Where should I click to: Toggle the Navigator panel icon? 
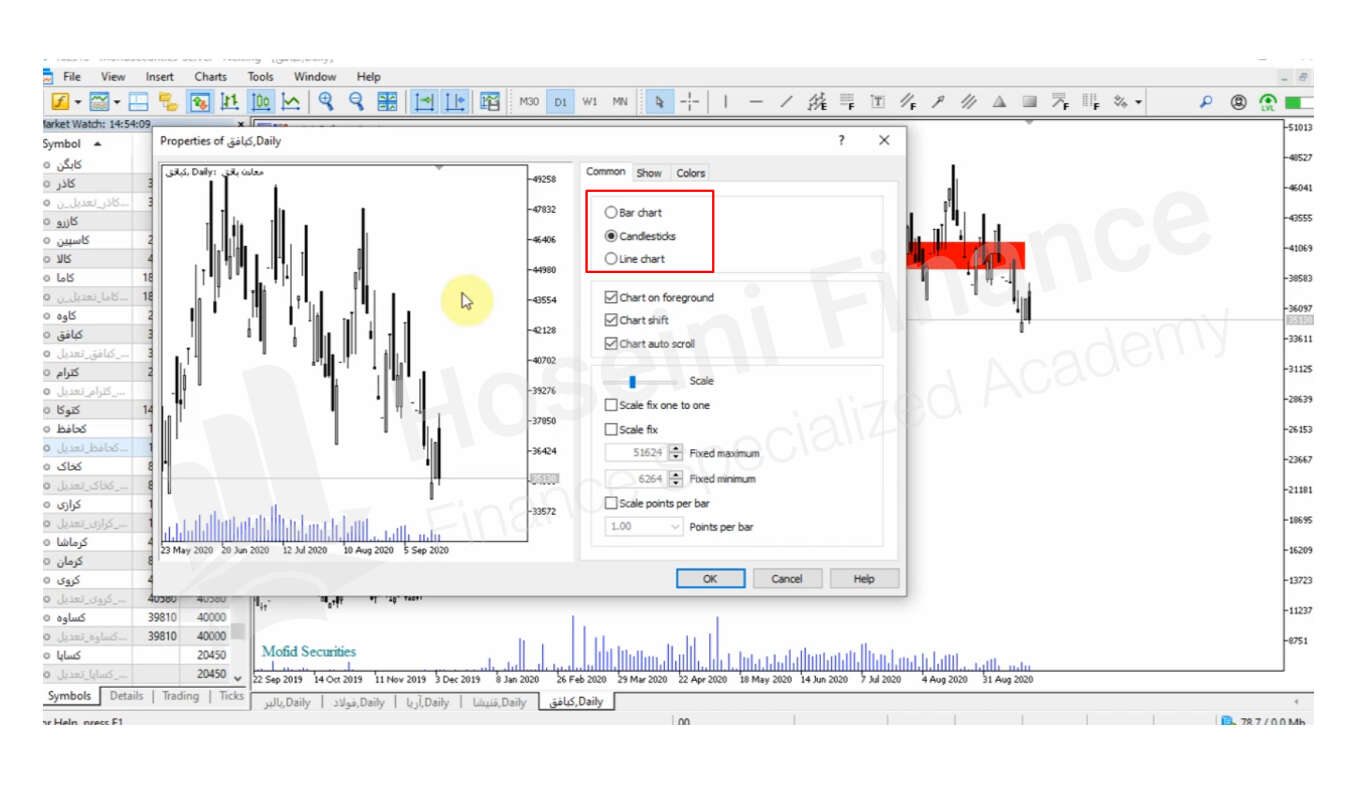(168, 102)
